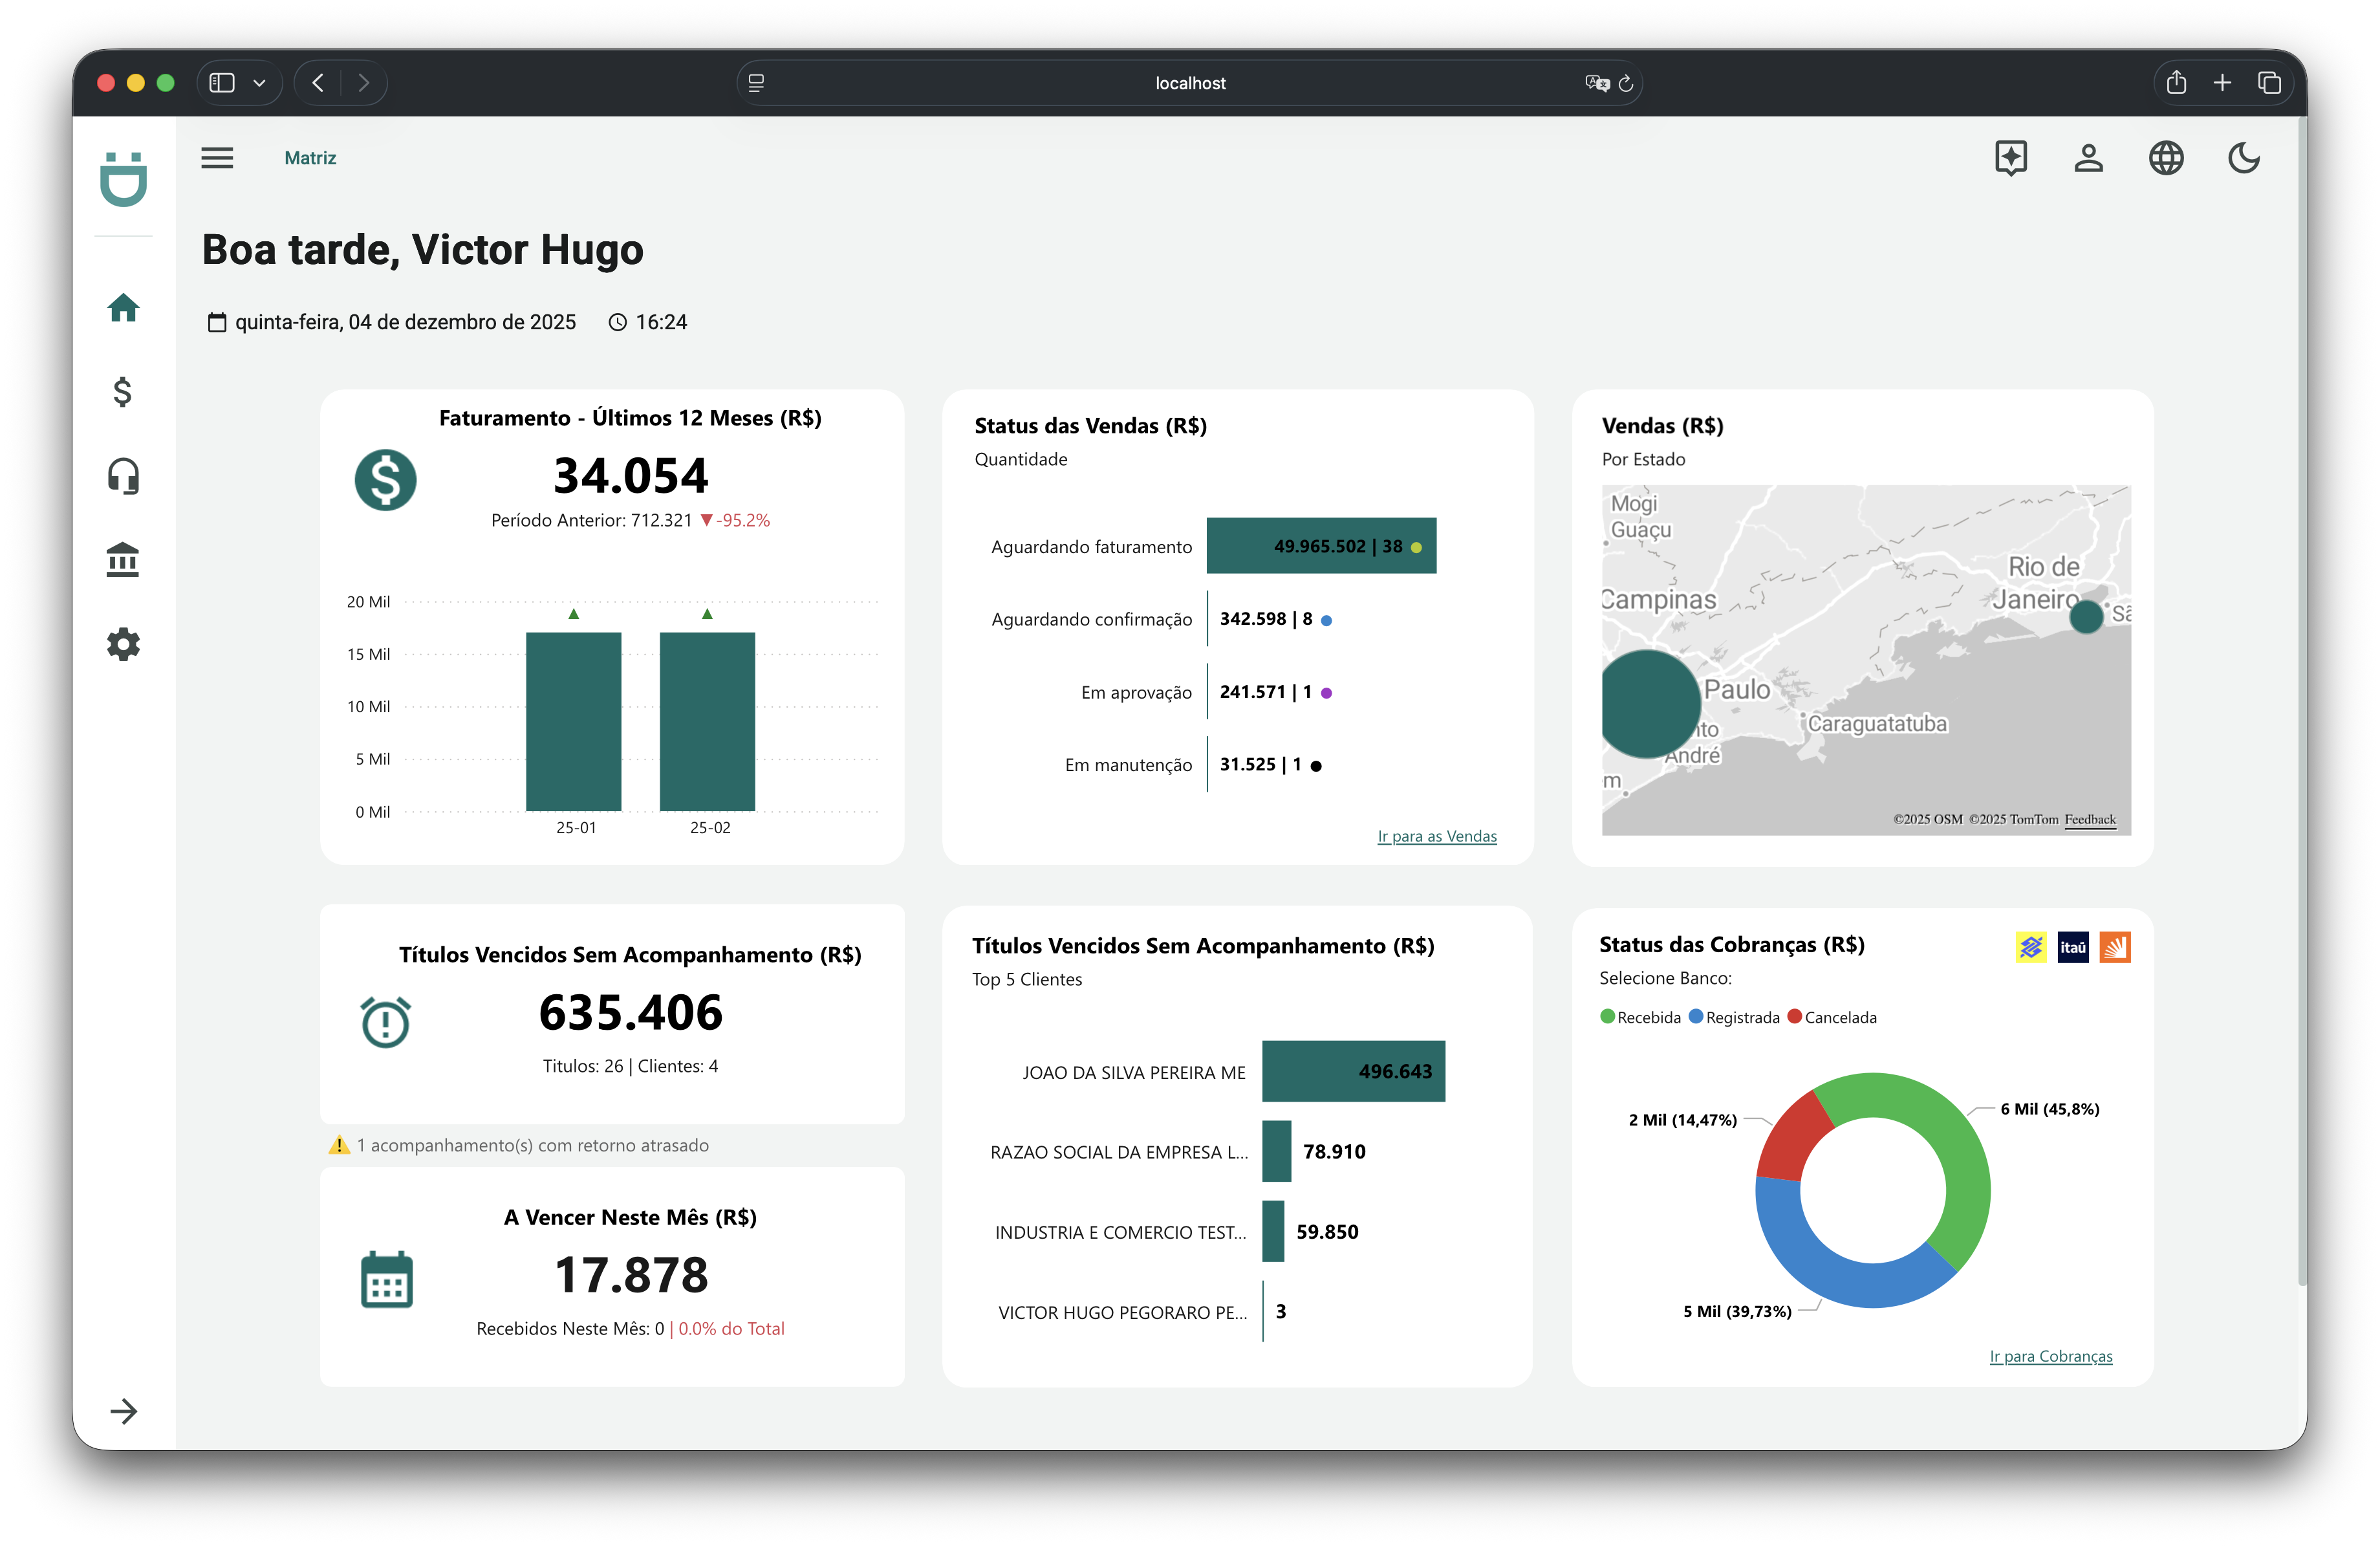Click the globe language icon
Image resolution: width=2380 pixels, height=1546 pixels.
[x=2166, y=157]
